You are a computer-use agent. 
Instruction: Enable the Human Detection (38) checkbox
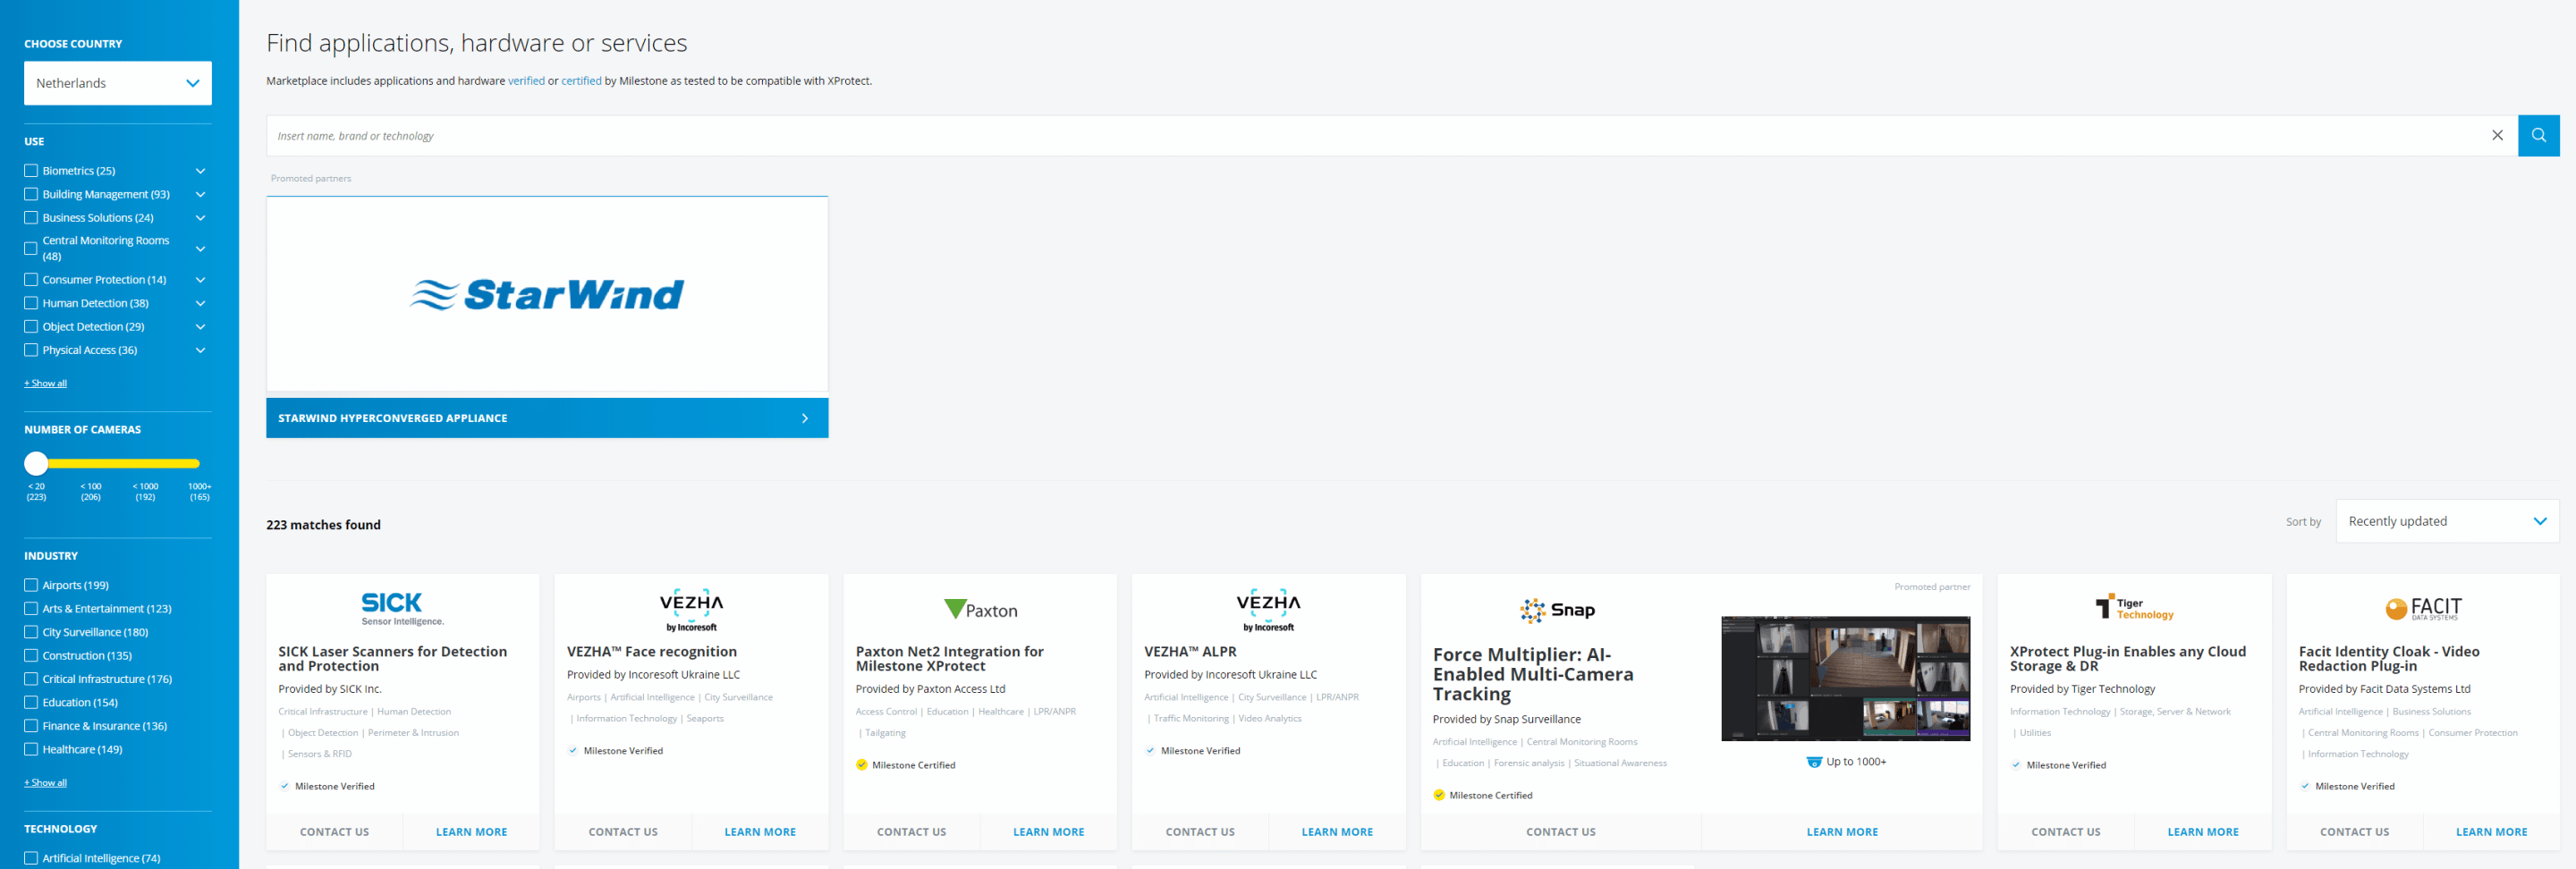pyautogui.click(x=31, y=303)
